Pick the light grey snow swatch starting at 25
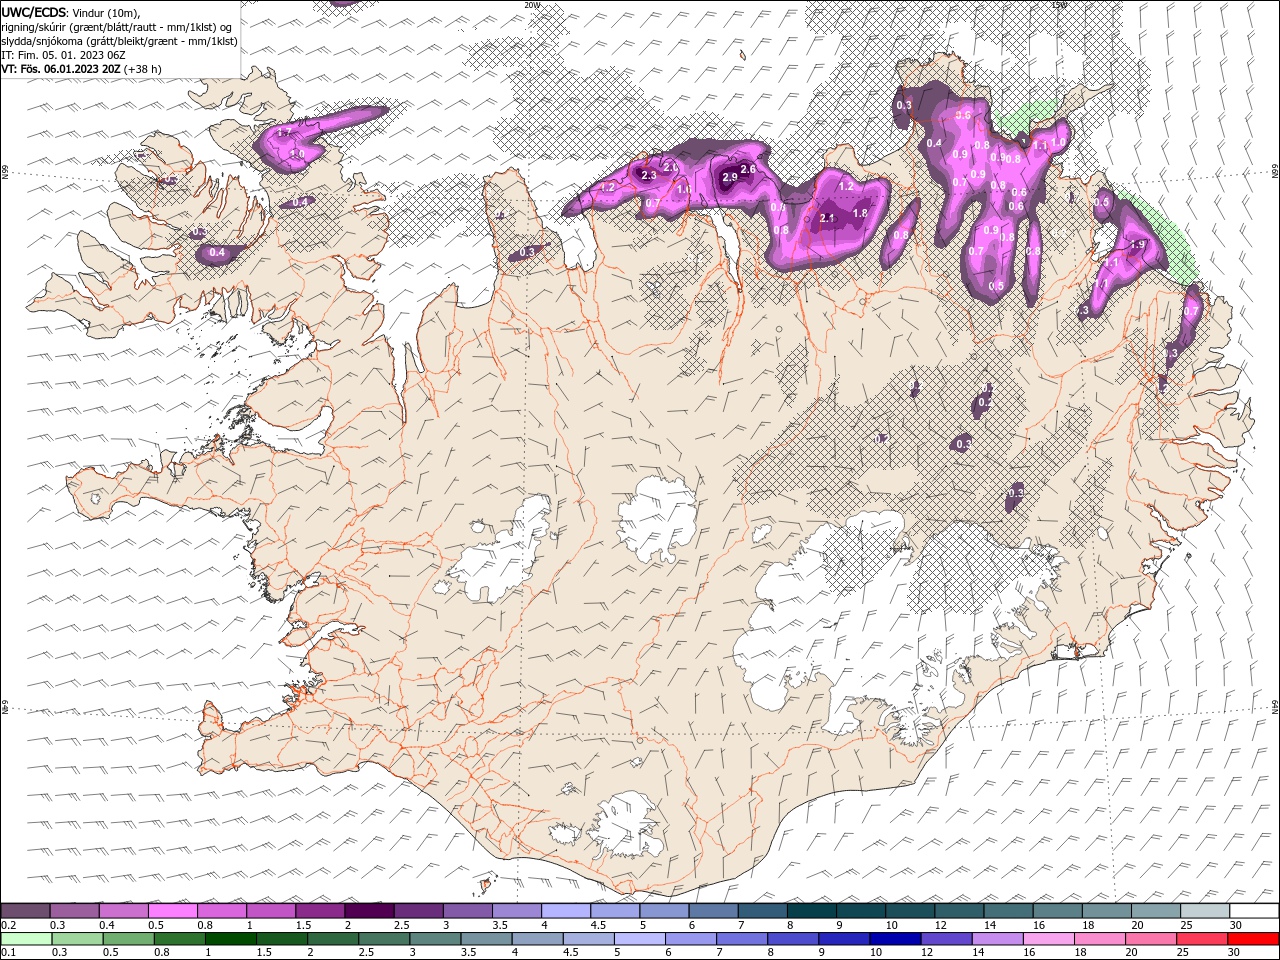The image size is (1280, 960). click(x=1206, y=911)
